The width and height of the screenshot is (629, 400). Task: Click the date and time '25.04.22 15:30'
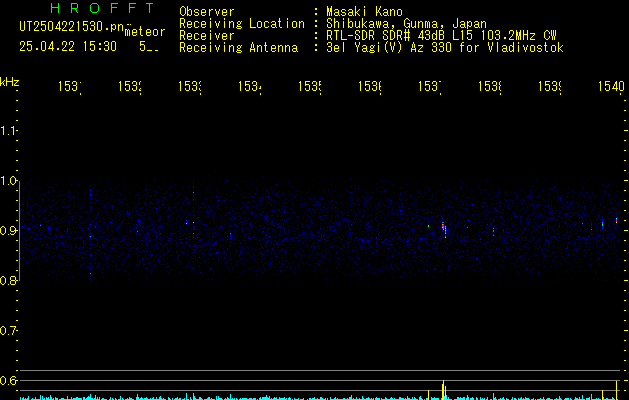pyautogui.click(x=68, y=47)
